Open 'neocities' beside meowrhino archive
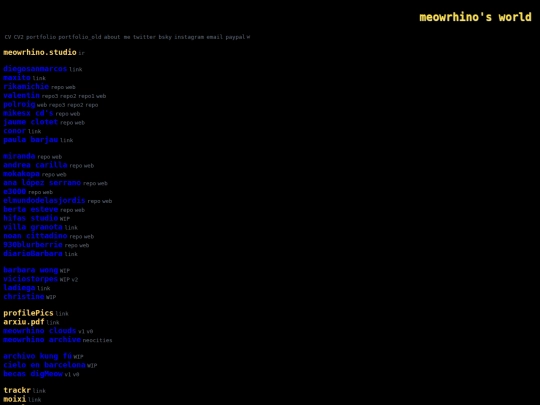 point(97,340)
